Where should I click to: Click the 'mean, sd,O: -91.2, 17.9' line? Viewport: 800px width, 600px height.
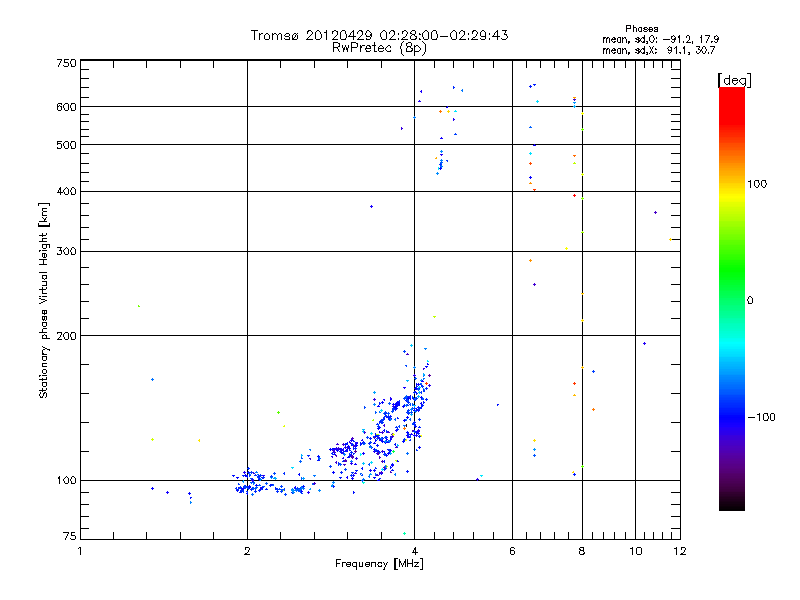click(660, 39)
